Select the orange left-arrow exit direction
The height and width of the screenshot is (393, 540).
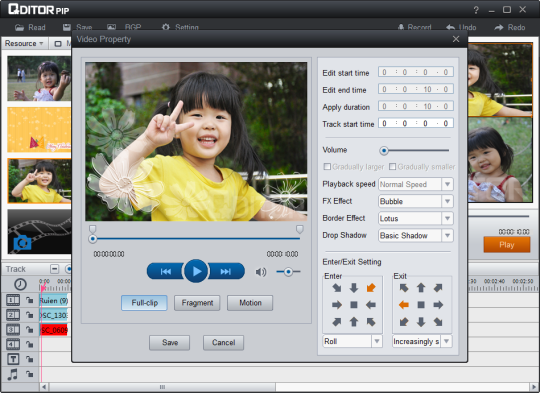click(x=404, y=305)
